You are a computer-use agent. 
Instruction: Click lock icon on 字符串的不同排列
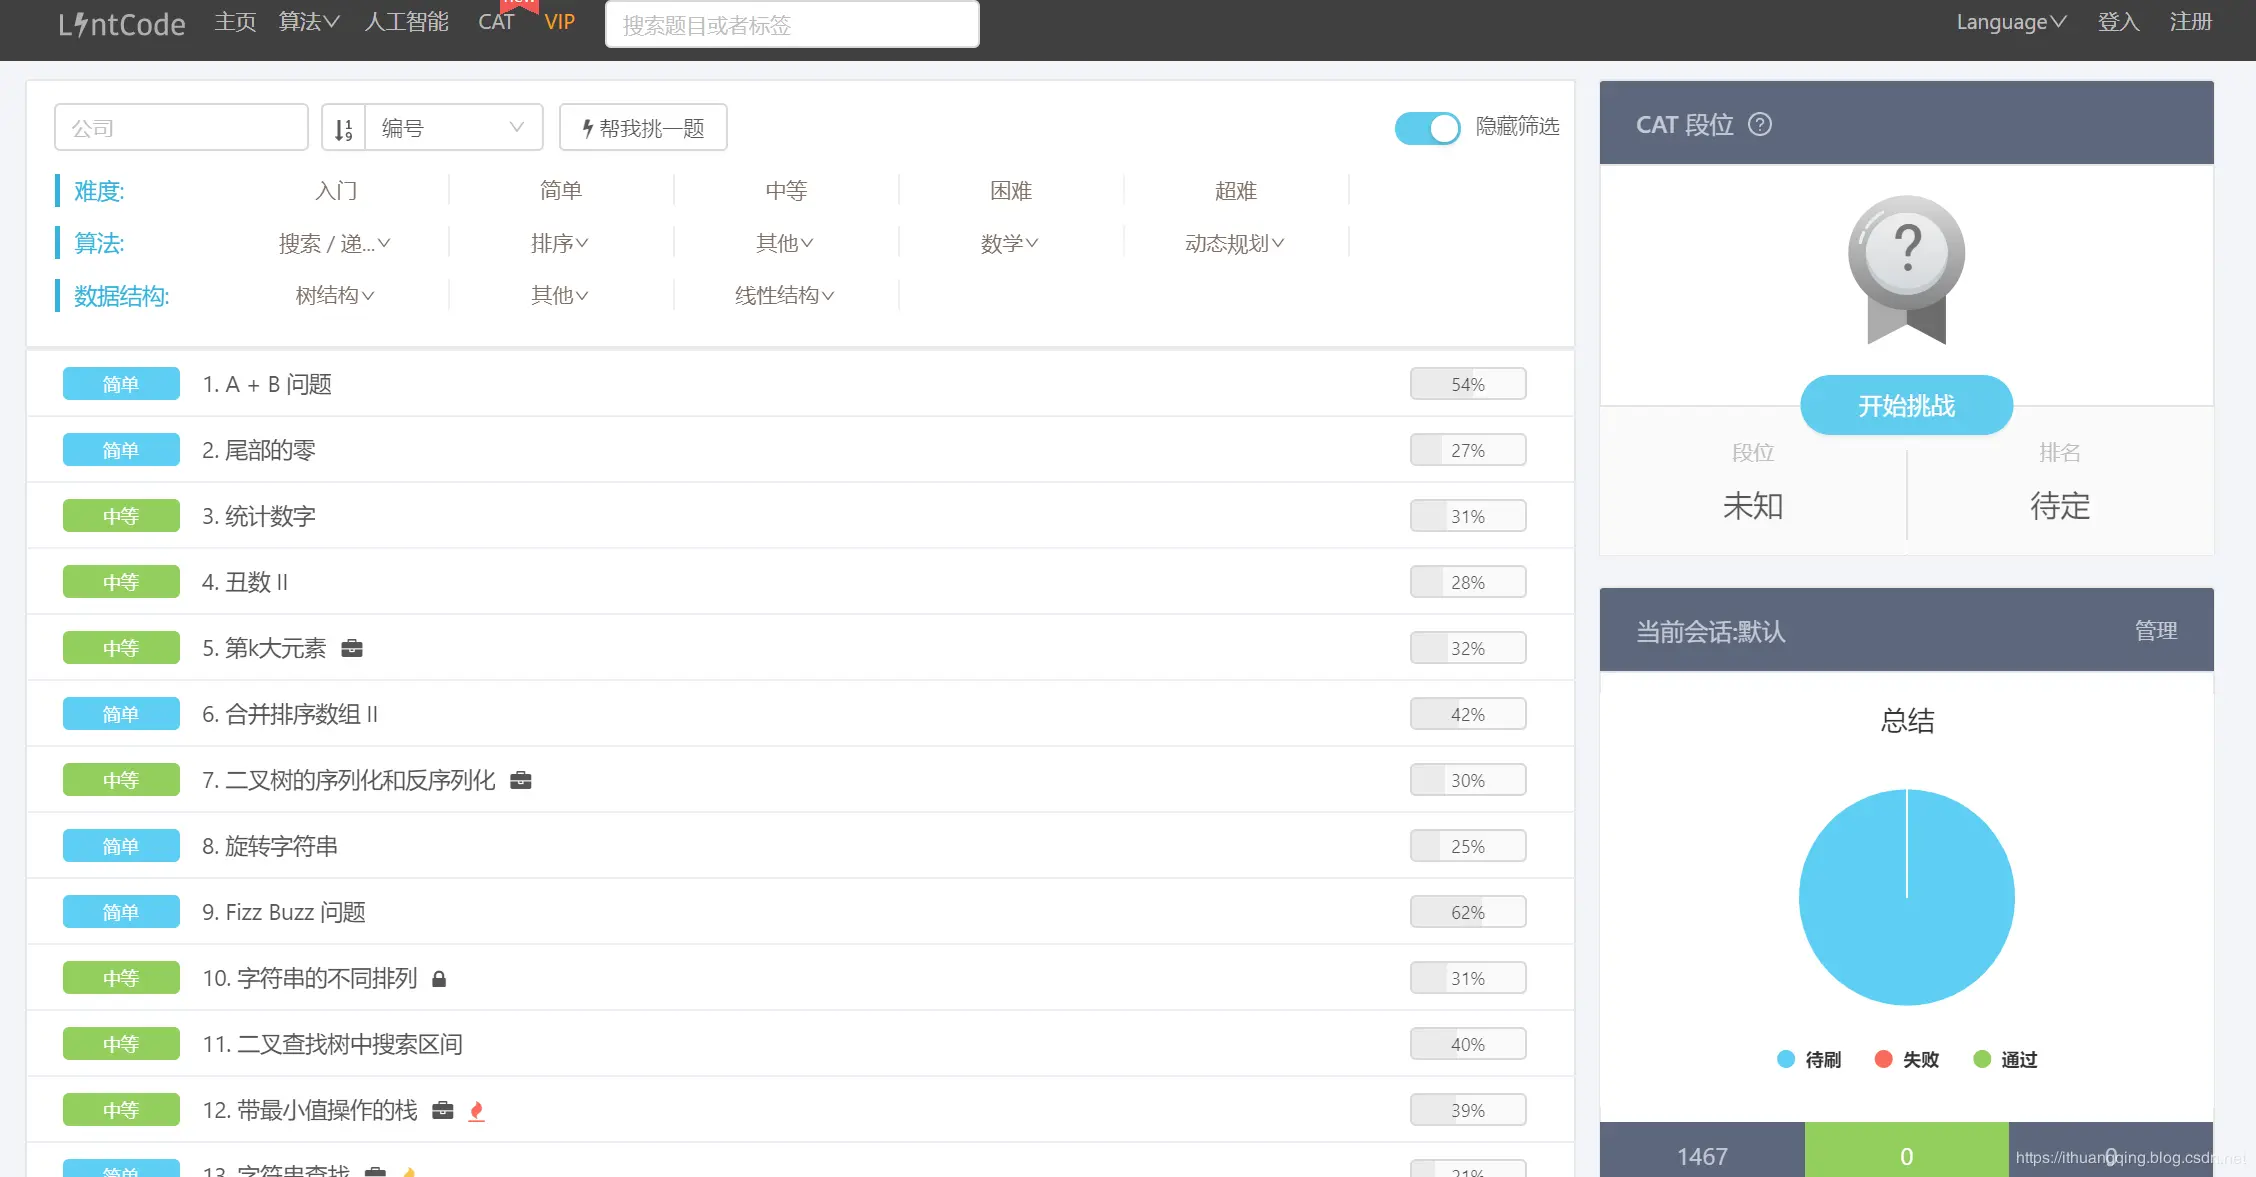pos(439,979)
